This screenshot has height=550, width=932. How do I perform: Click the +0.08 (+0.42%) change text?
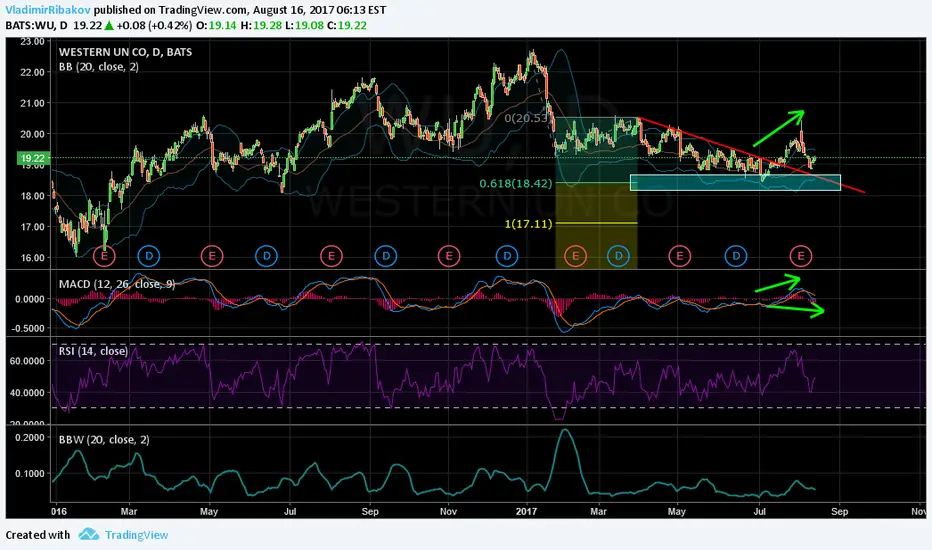tap(154, 26)
